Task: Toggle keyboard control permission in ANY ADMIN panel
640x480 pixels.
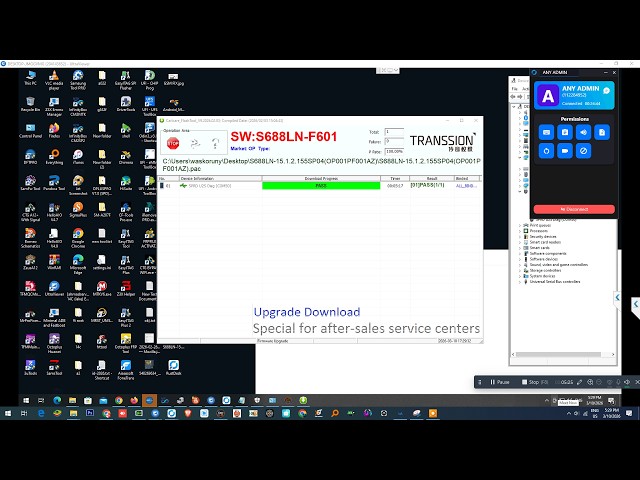Action: pyautogui.click(x=546, y=132)
